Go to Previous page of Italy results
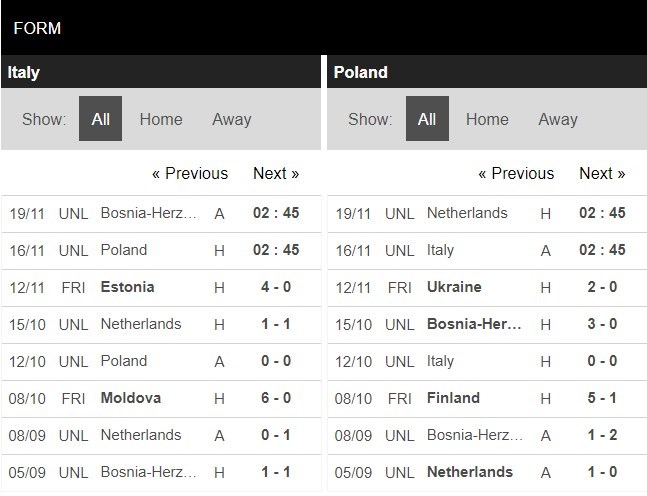This screenshot has width=647, height=496. [190, 173]
